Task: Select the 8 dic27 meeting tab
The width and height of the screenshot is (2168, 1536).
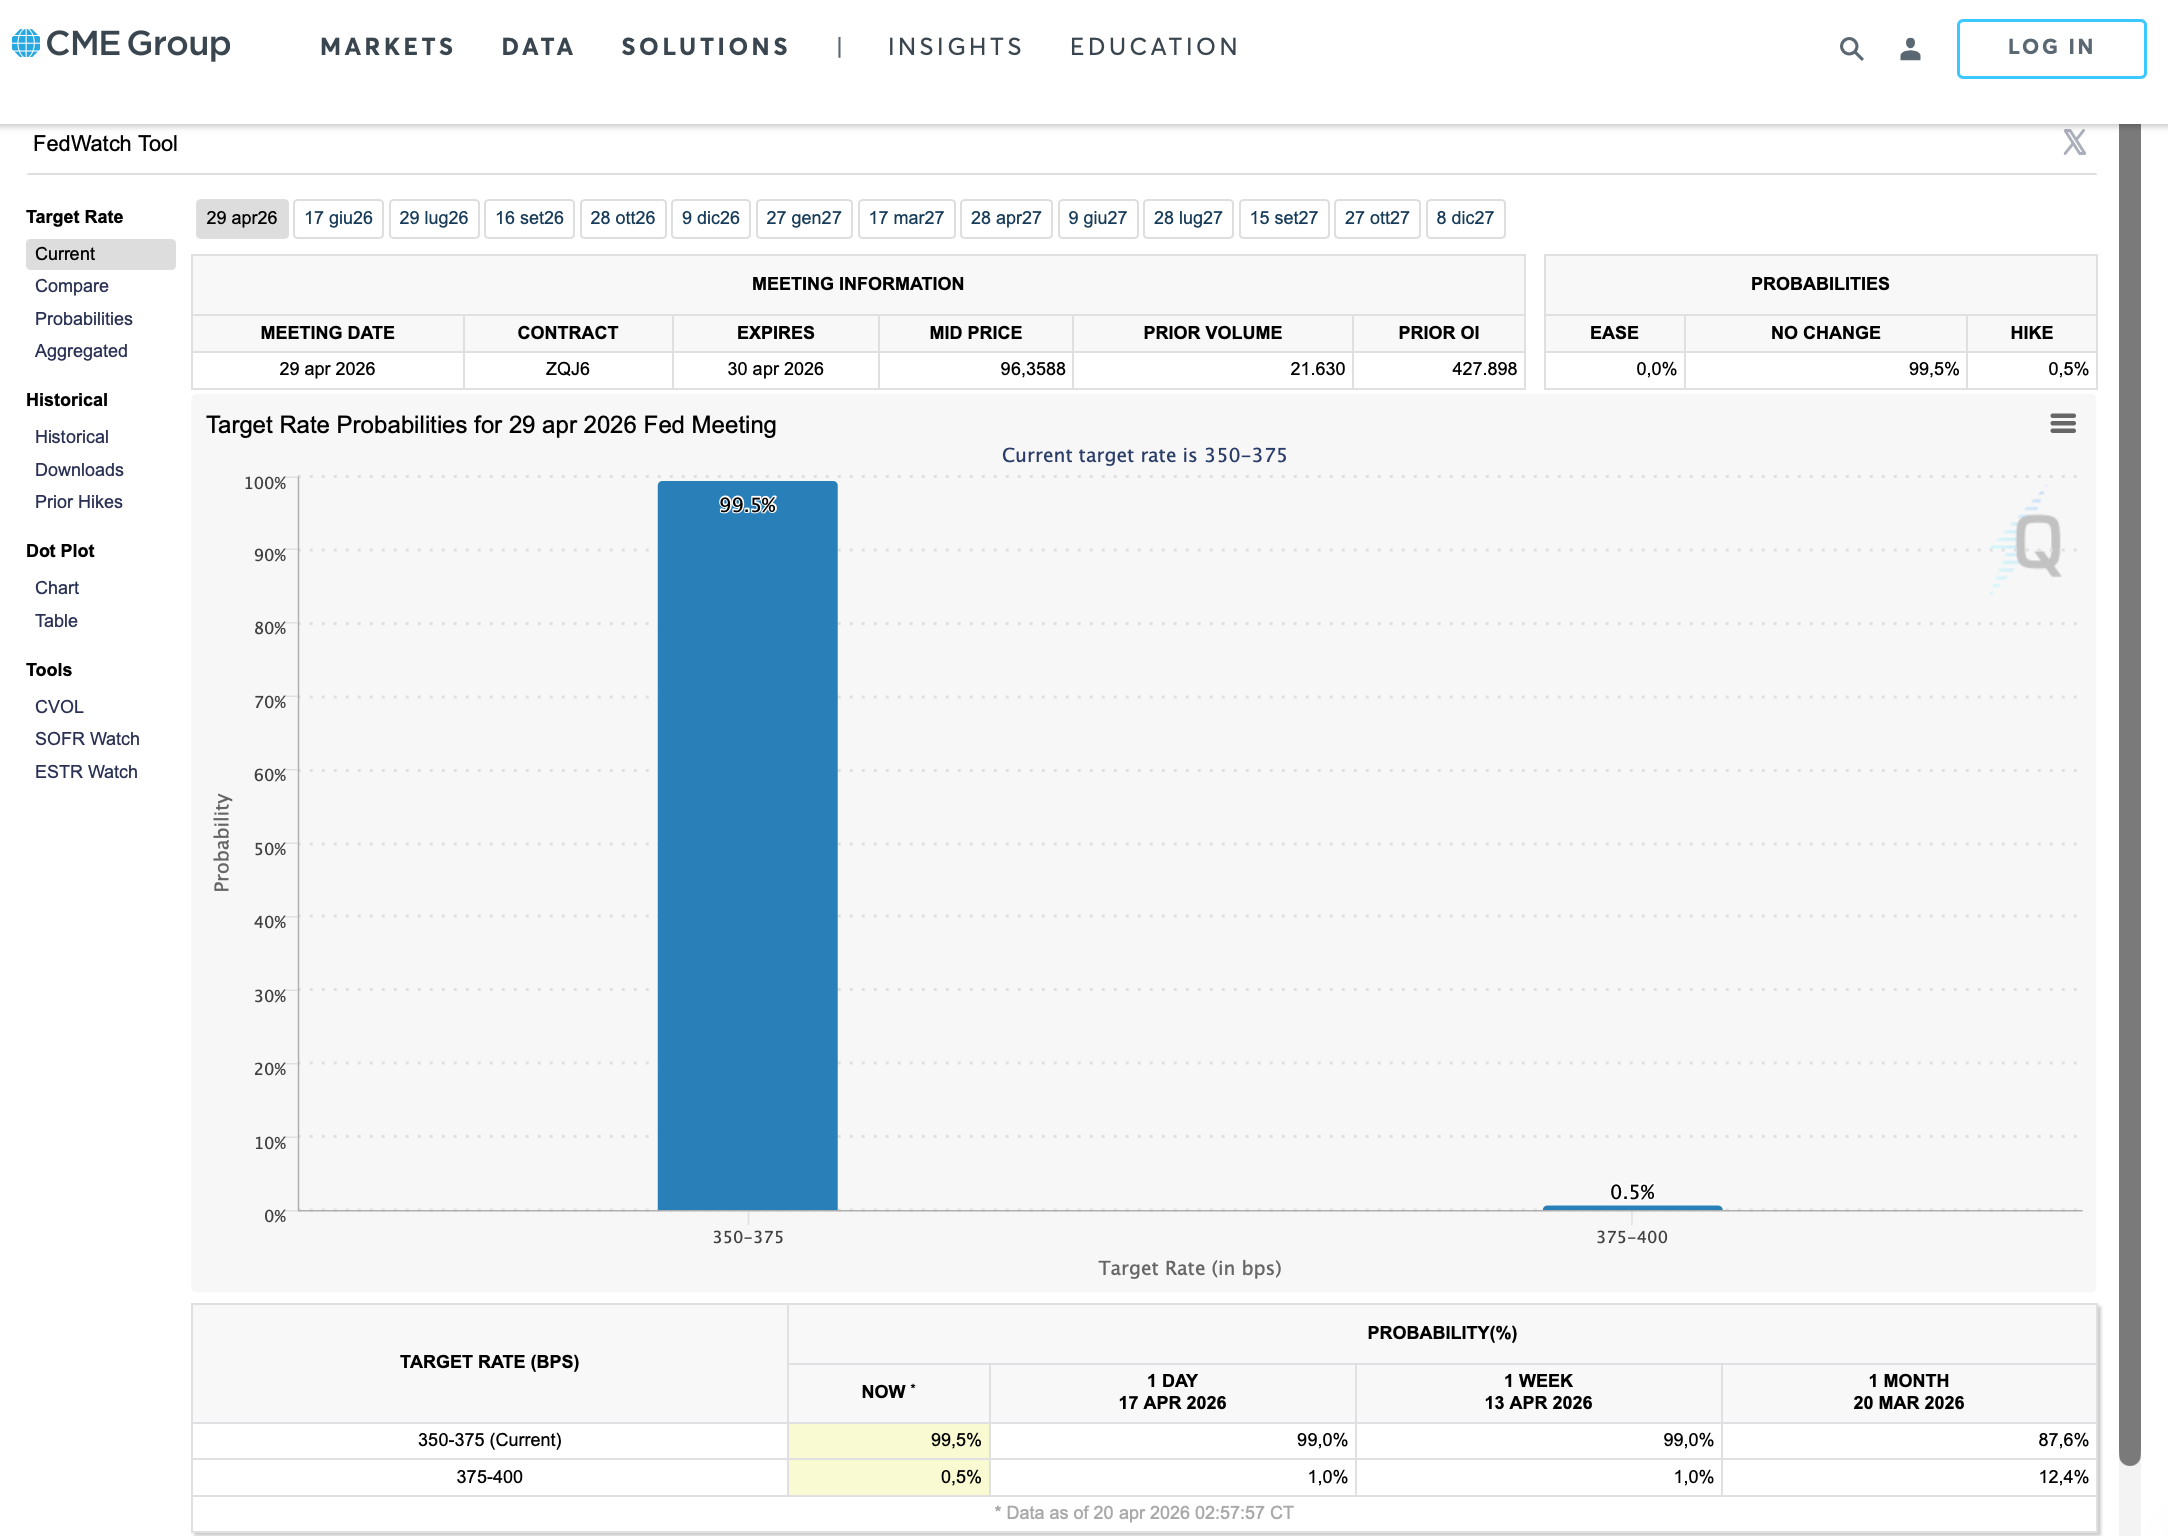Action: [1464, 218]
